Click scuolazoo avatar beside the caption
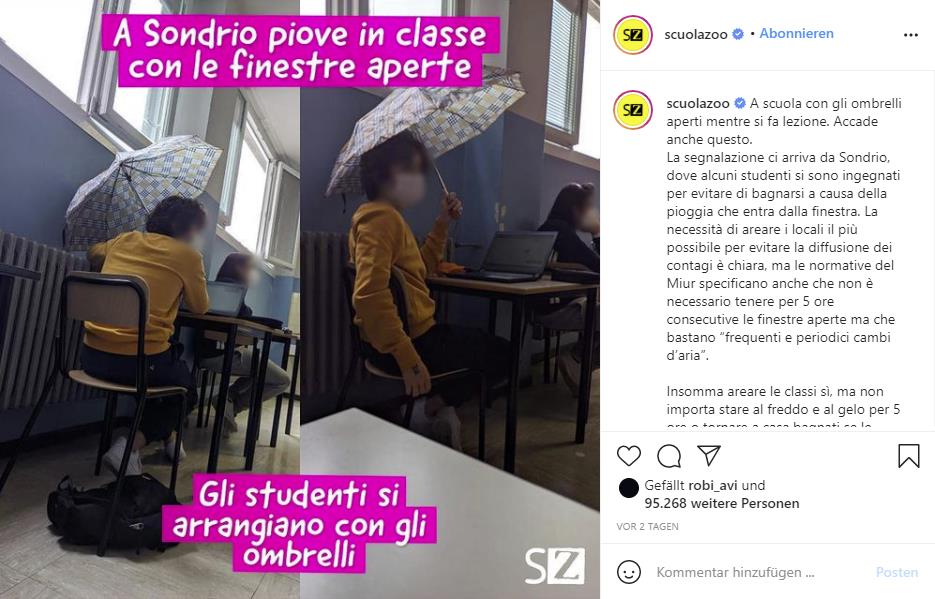 (633, 110)
